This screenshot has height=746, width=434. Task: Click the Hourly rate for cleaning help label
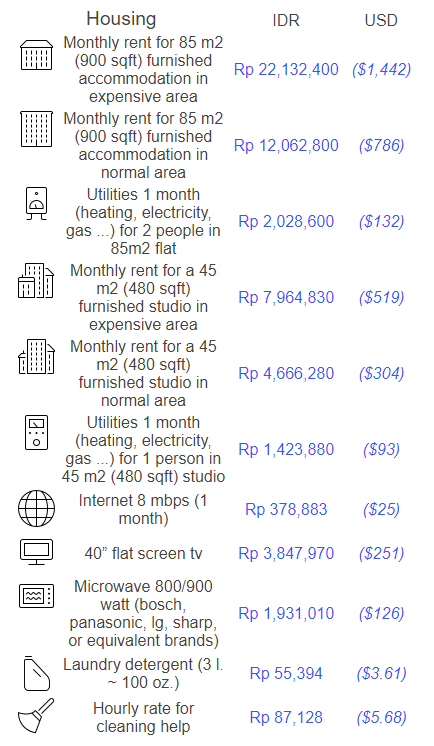coord(143,717)
